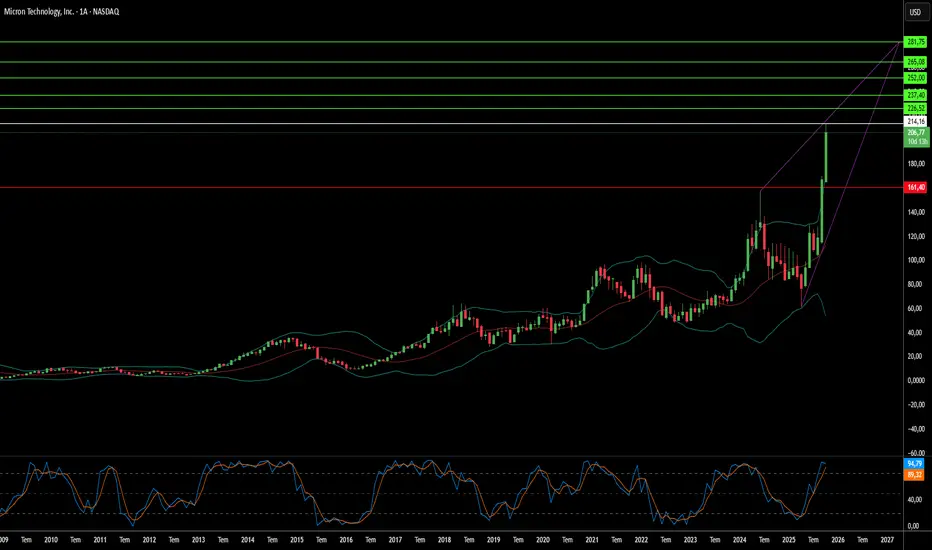The width and height of the screenshot is (932, 550).
Task: Open the USD currency selector
Action: click(914, 13)
